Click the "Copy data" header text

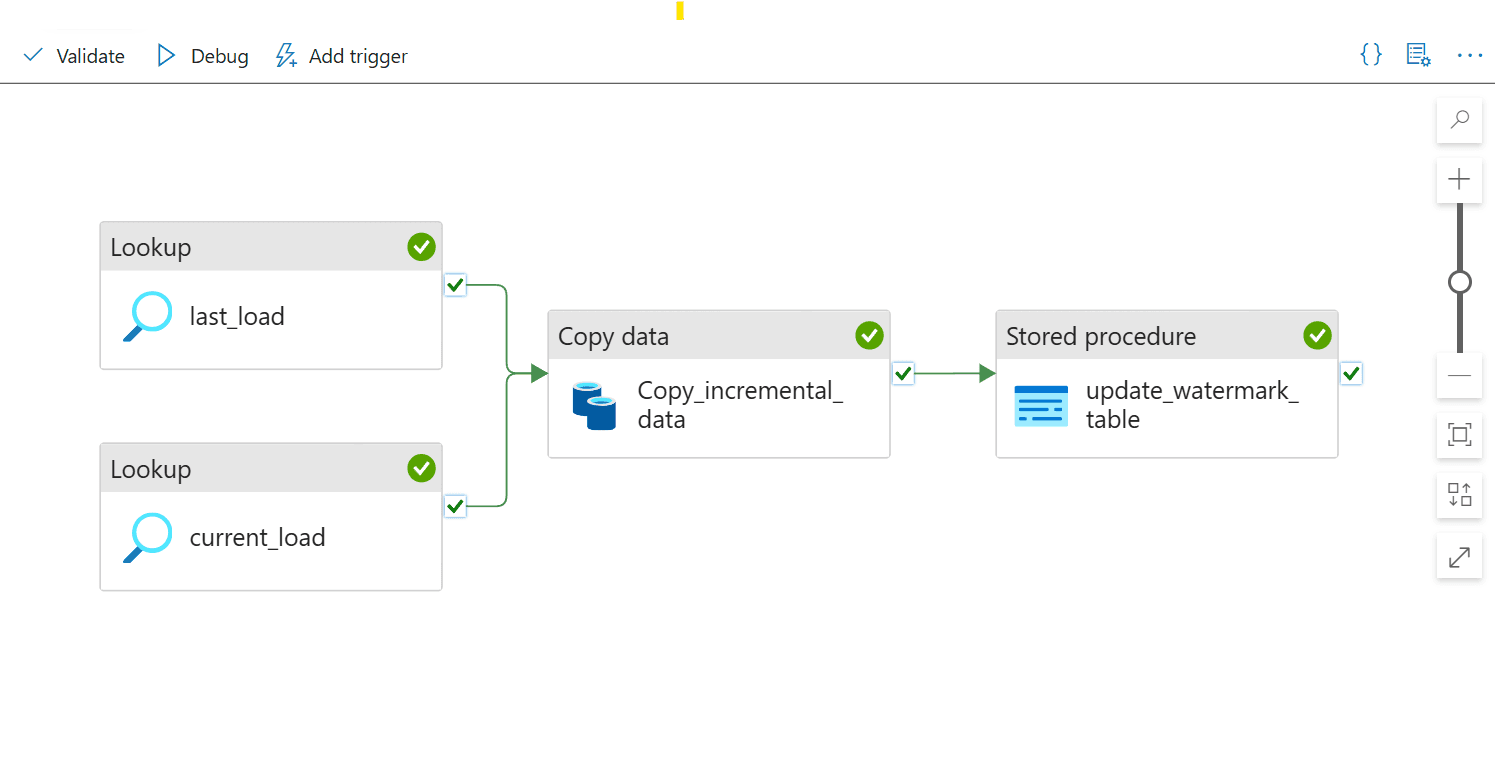pos(613,336)
